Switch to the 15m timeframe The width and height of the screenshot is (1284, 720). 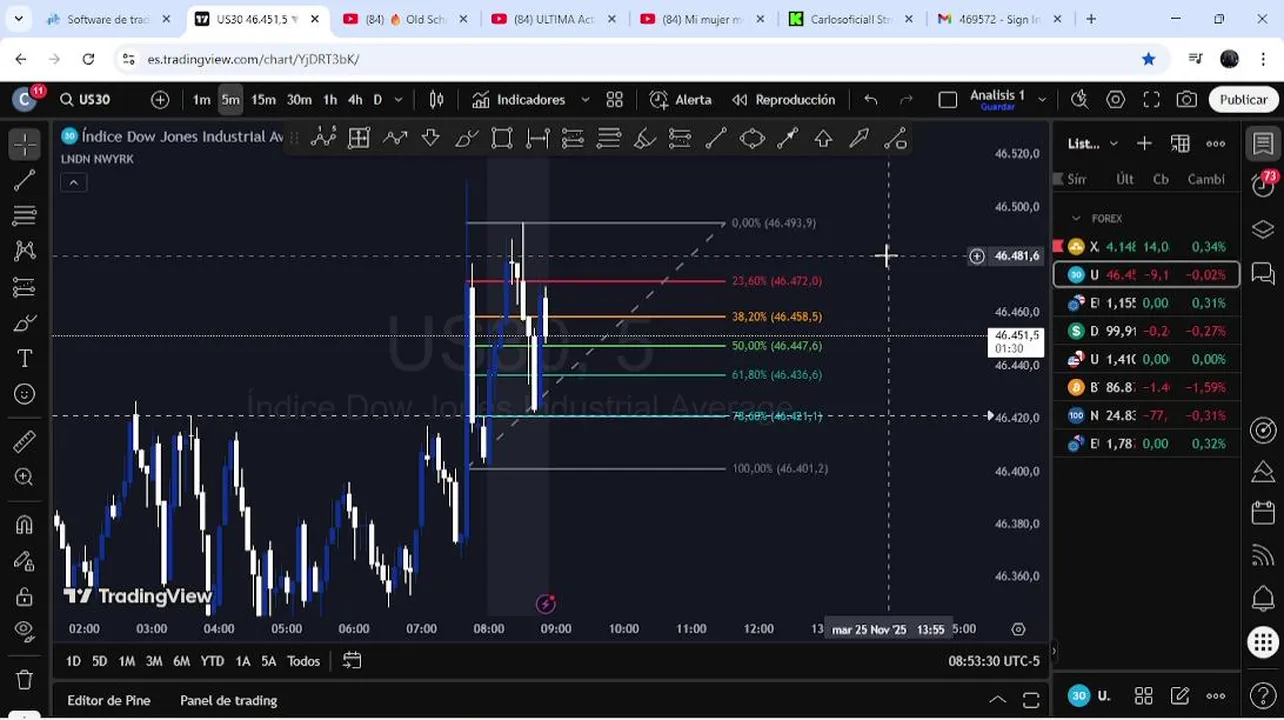point(263,99)
